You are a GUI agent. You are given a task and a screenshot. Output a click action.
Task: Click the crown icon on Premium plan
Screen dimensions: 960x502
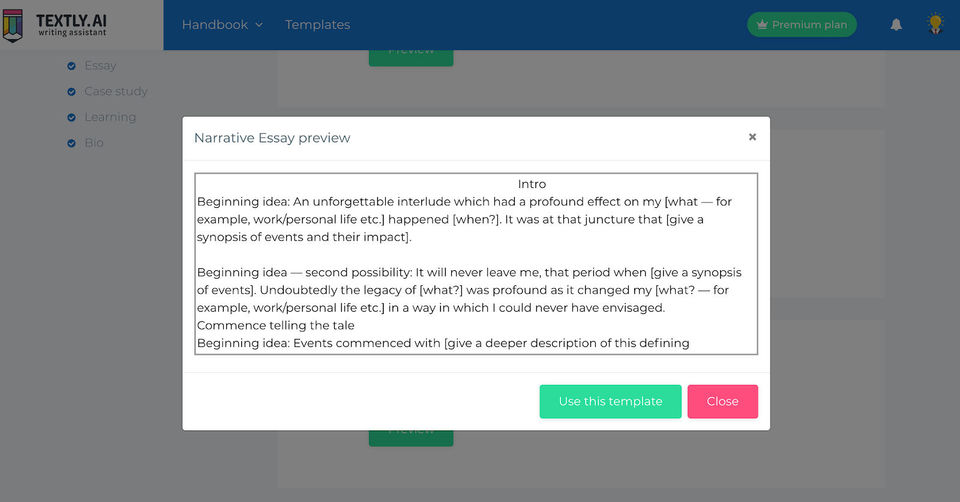point(761,25)
